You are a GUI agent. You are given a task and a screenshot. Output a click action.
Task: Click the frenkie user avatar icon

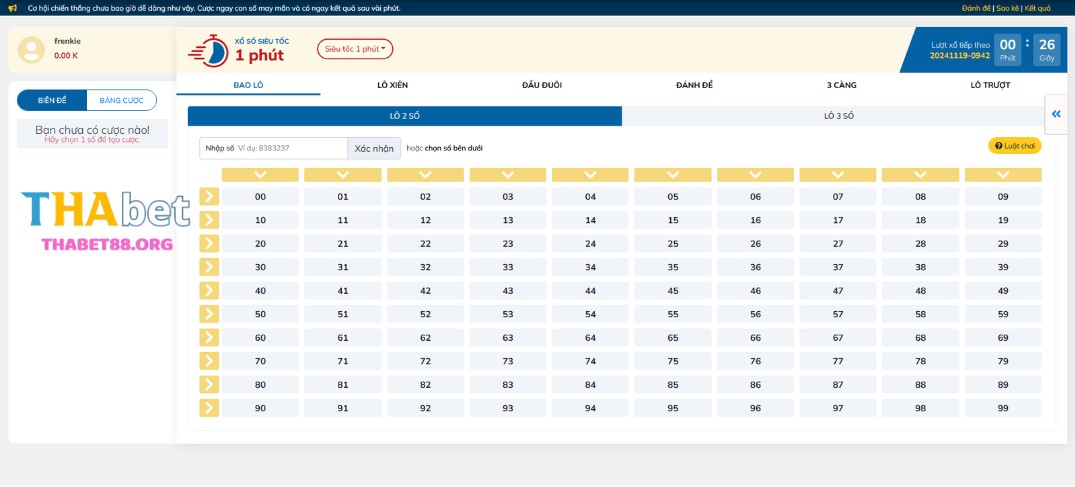click(x=32, y=49)
